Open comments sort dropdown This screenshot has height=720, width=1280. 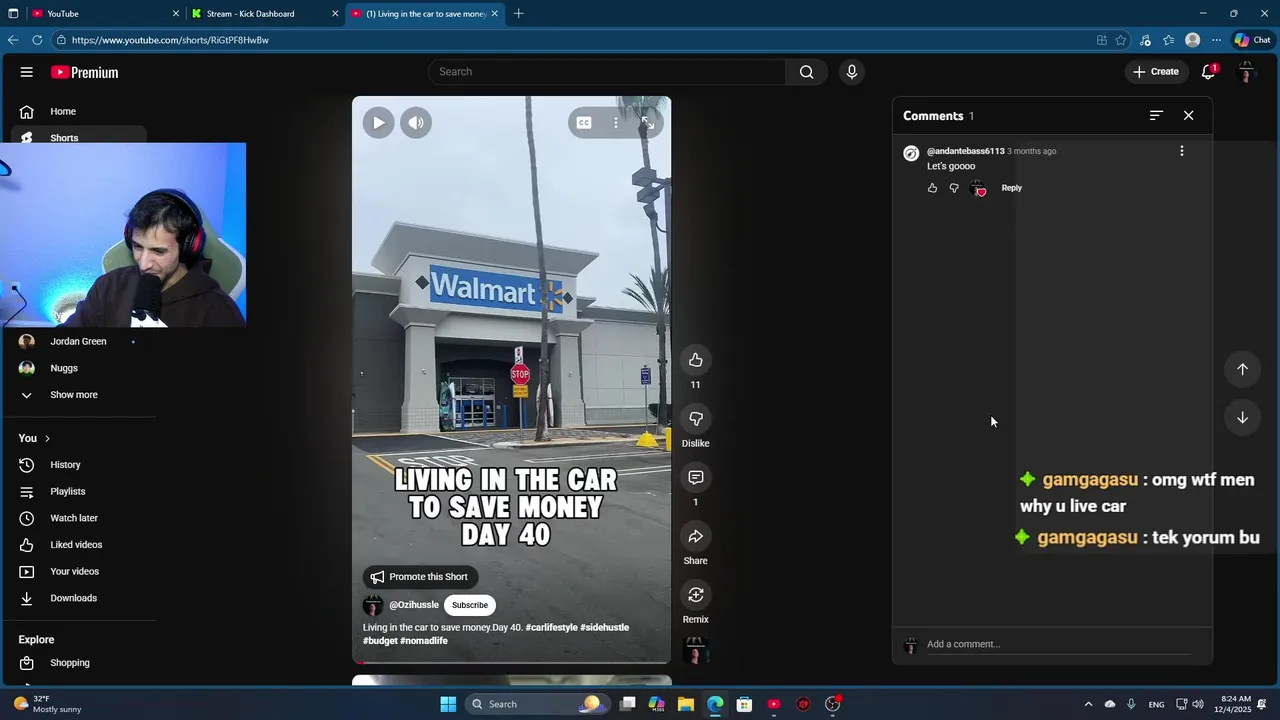[1156, 116]
